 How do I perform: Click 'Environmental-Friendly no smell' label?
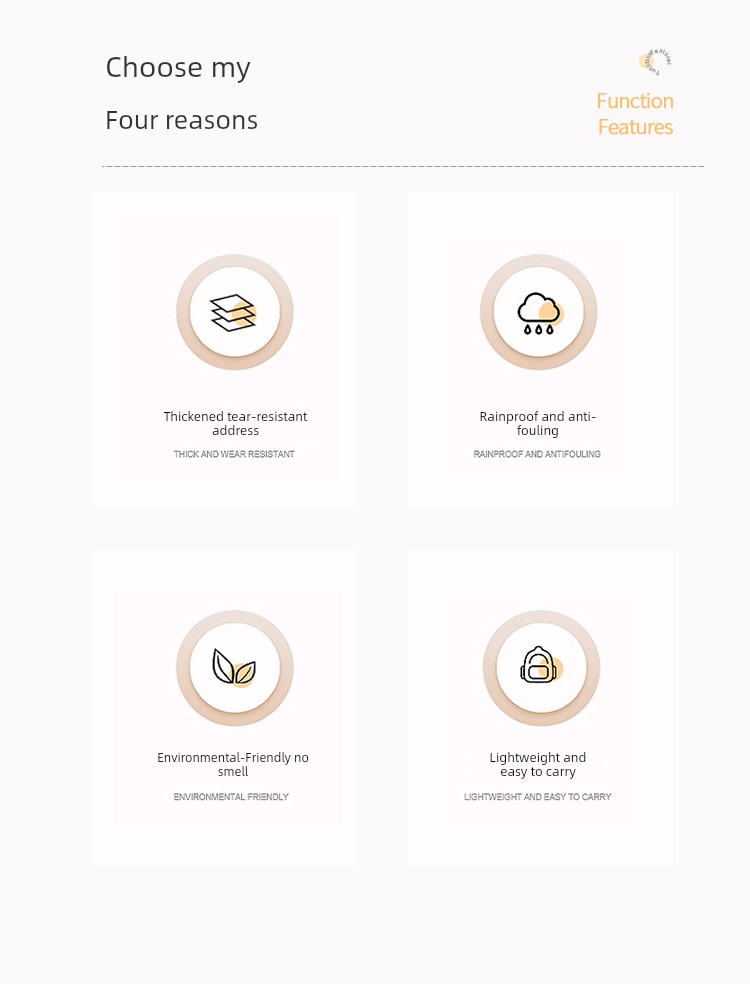point(233,764)
